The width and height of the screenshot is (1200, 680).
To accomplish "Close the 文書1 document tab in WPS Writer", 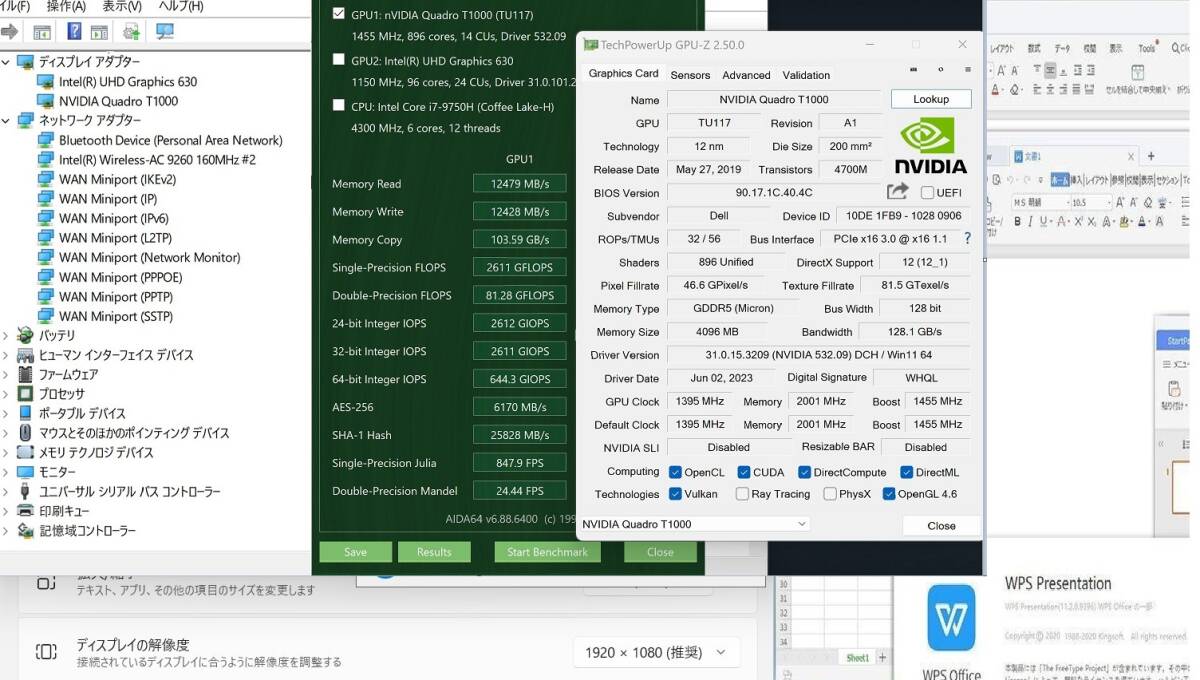I will tap(1131, 156).
